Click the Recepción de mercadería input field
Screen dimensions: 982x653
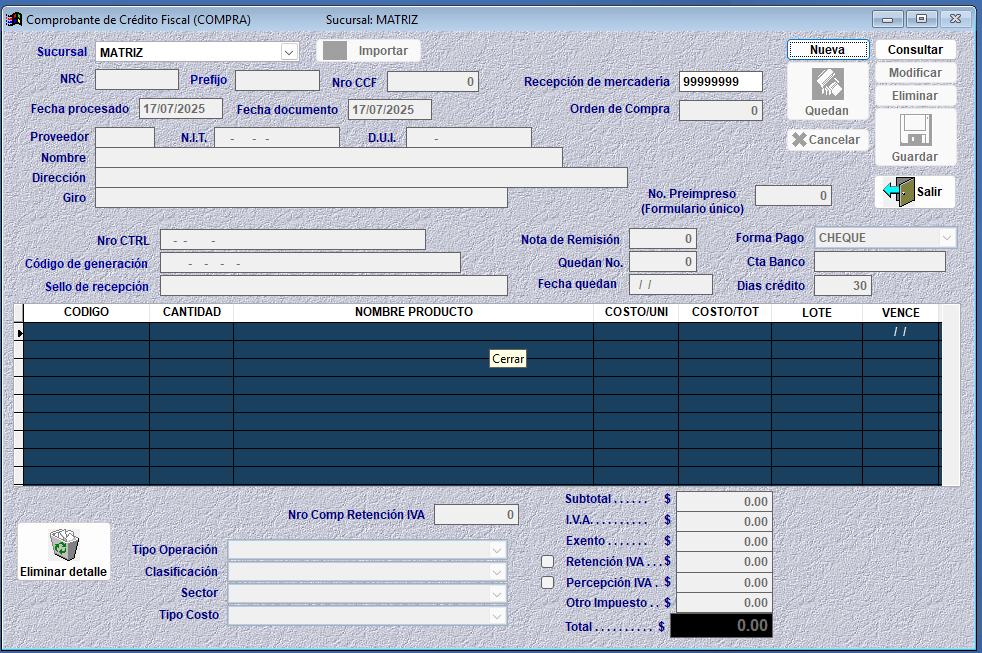(720, 82)
